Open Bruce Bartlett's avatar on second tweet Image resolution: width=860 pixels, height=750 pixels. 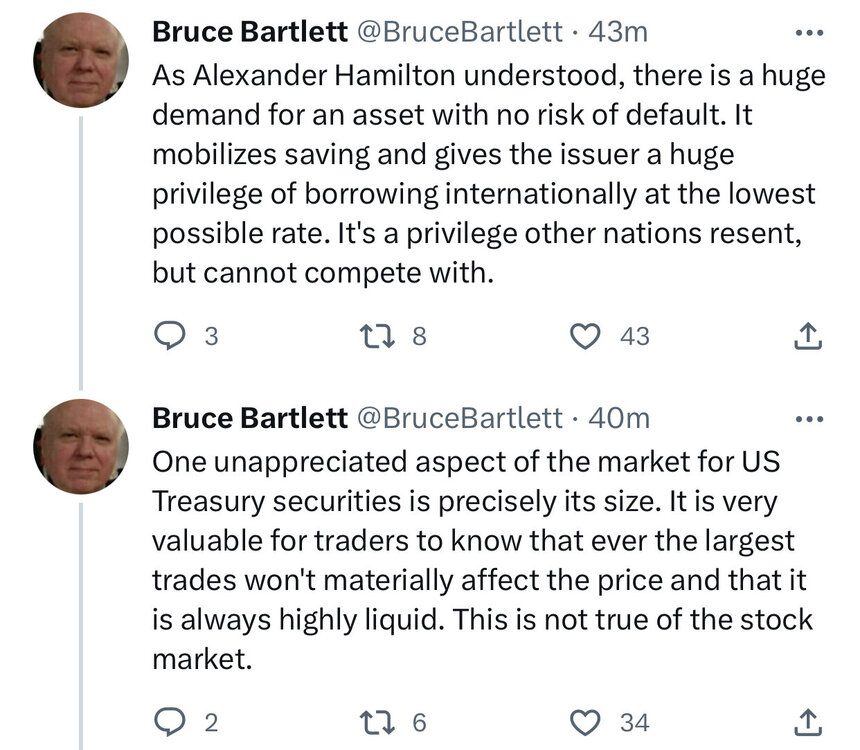[81, 445]
